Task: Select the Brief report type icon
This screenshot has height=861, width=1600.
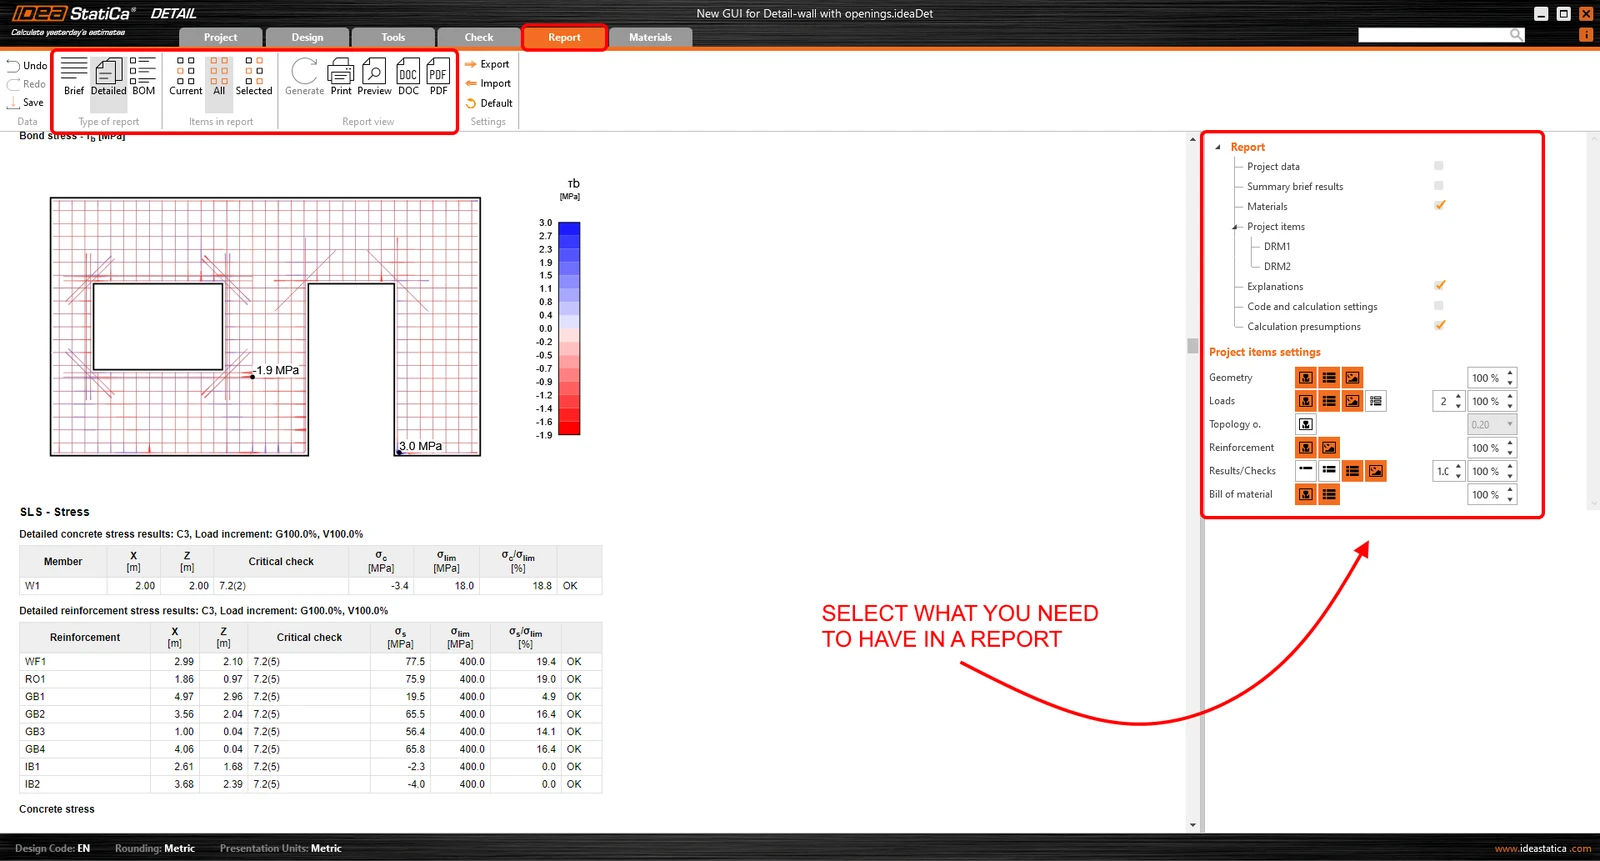Action: pyautogui.click(x=74, y=76)
